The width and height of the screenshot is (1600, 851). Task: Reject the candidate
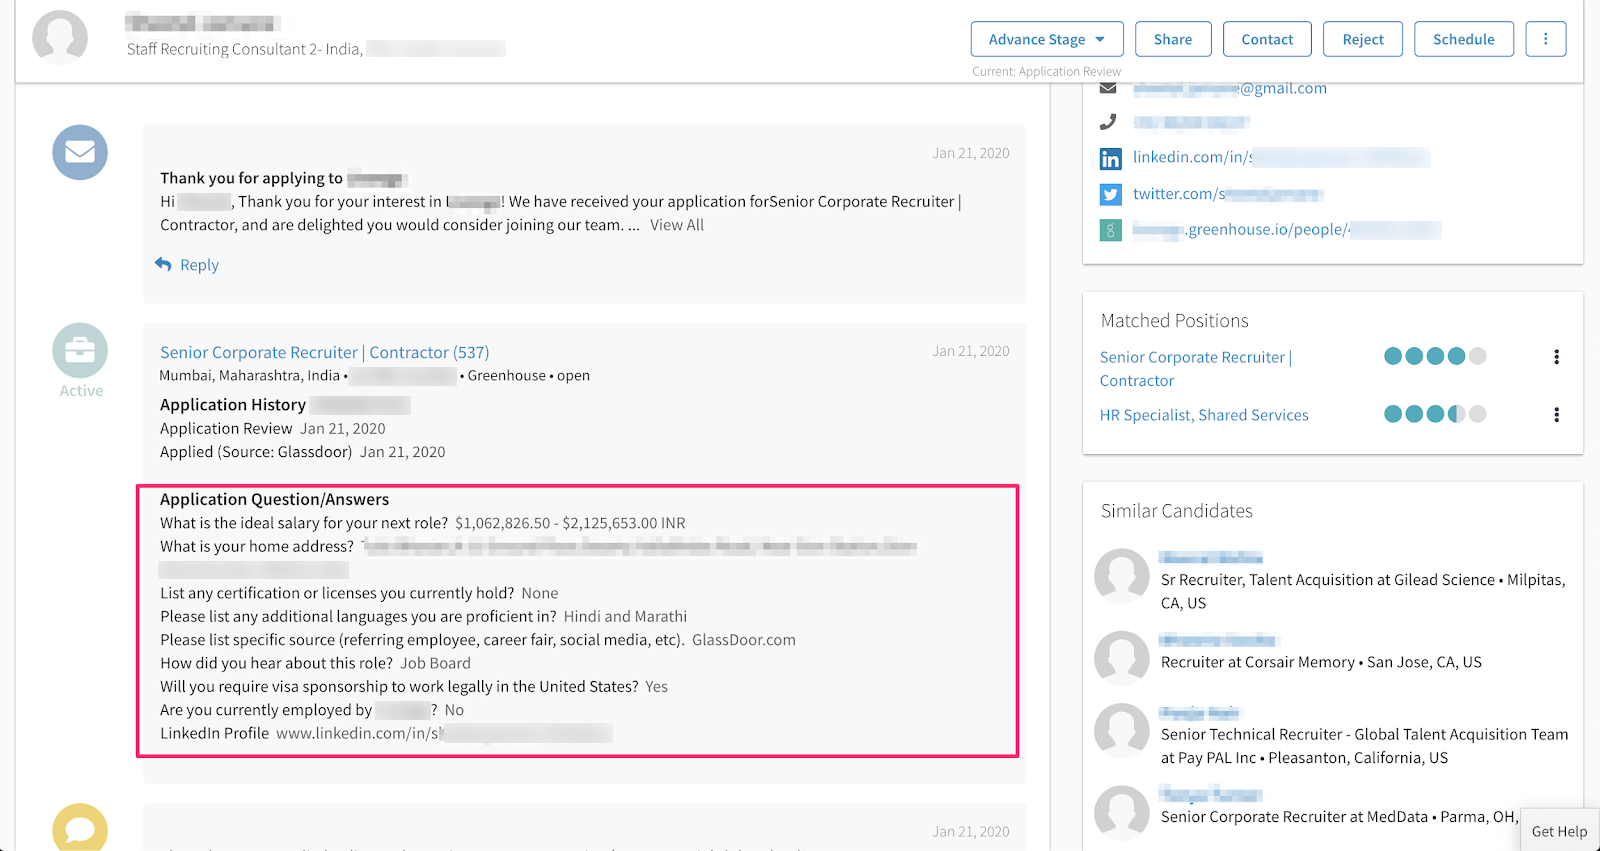1363,39
